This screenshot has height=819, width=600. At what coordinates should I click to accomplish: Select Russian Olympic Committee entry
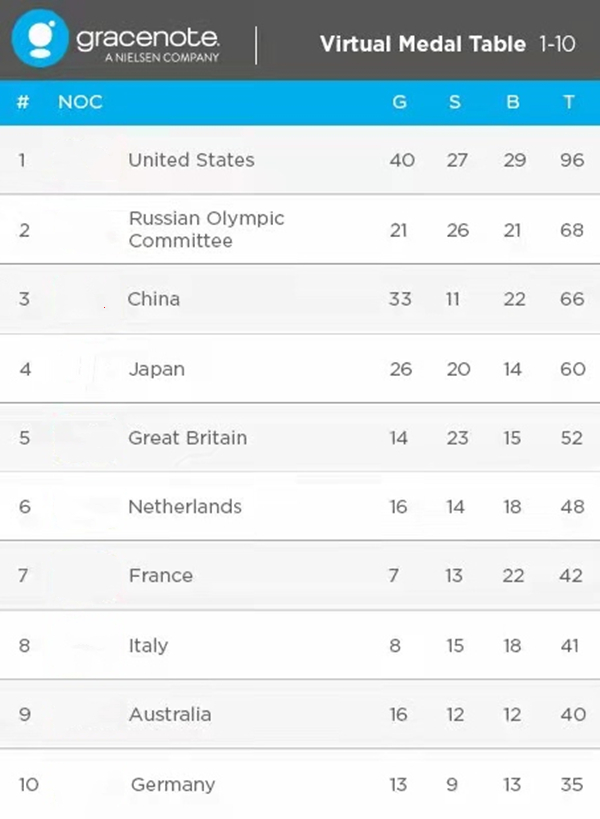tap(206, 229)
